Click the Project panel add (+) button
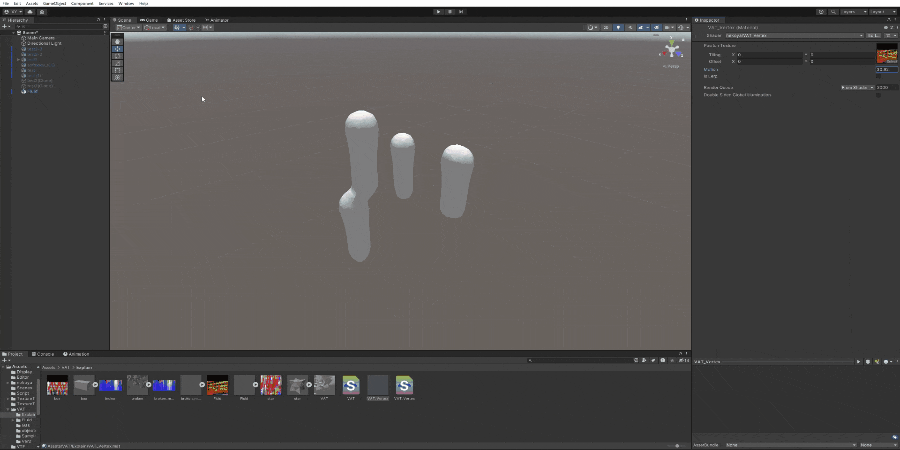 tap(5, 360)
